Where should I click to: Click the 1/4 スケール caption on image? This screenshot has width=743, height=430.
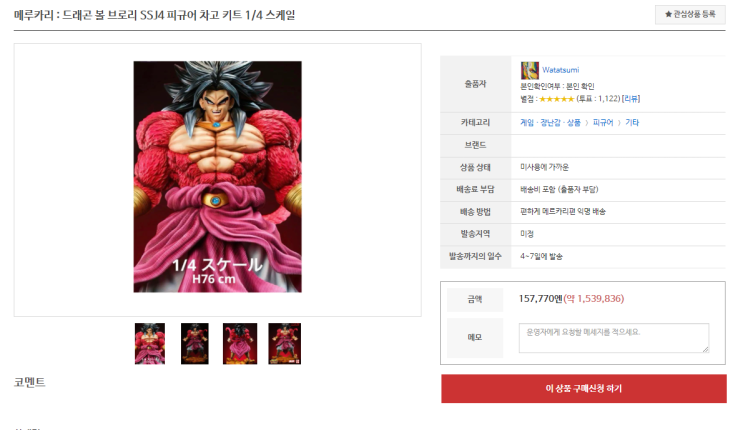coord(217,265)
